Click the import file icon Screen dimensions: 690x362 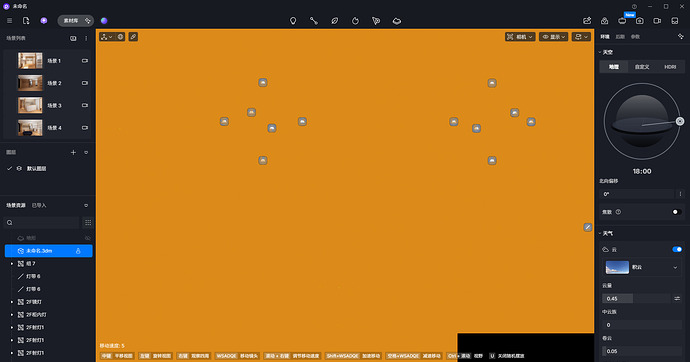coord(26,21)
